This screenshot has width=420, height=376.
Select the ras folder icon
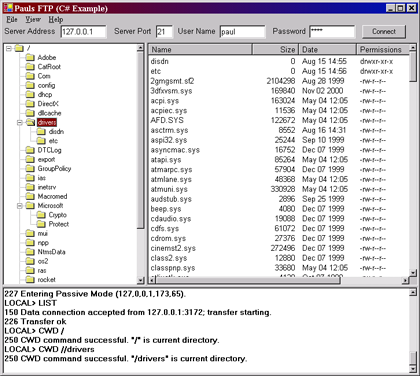pos(30,270)
